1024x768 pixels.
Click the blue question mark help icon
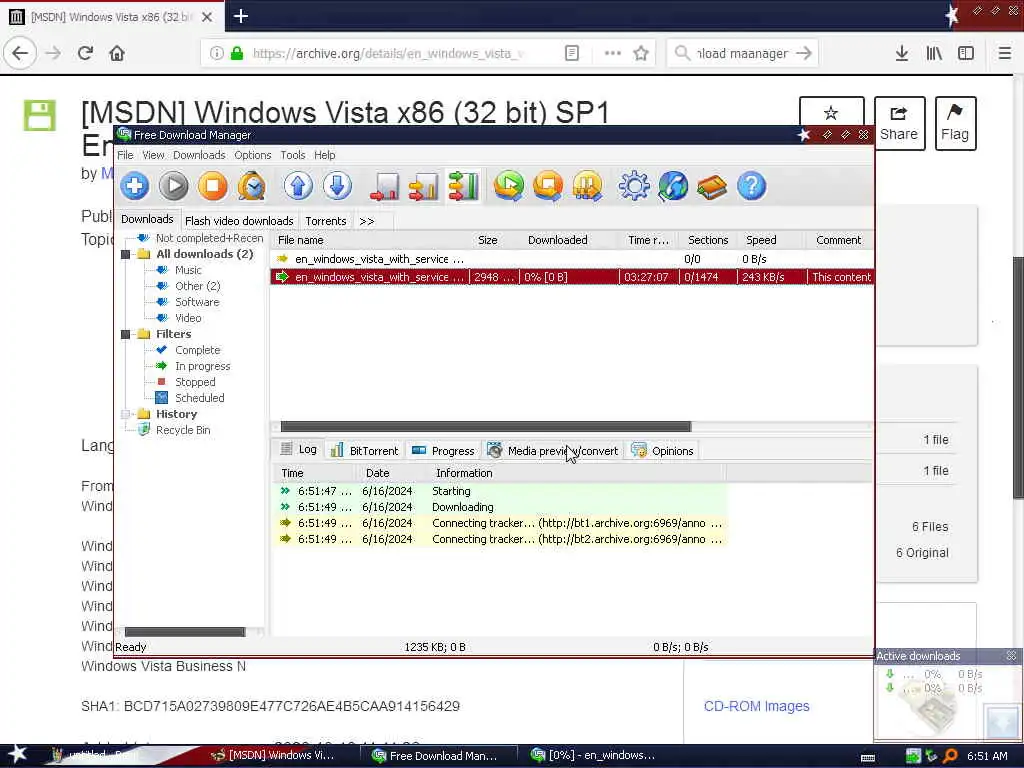click(752, 186)
